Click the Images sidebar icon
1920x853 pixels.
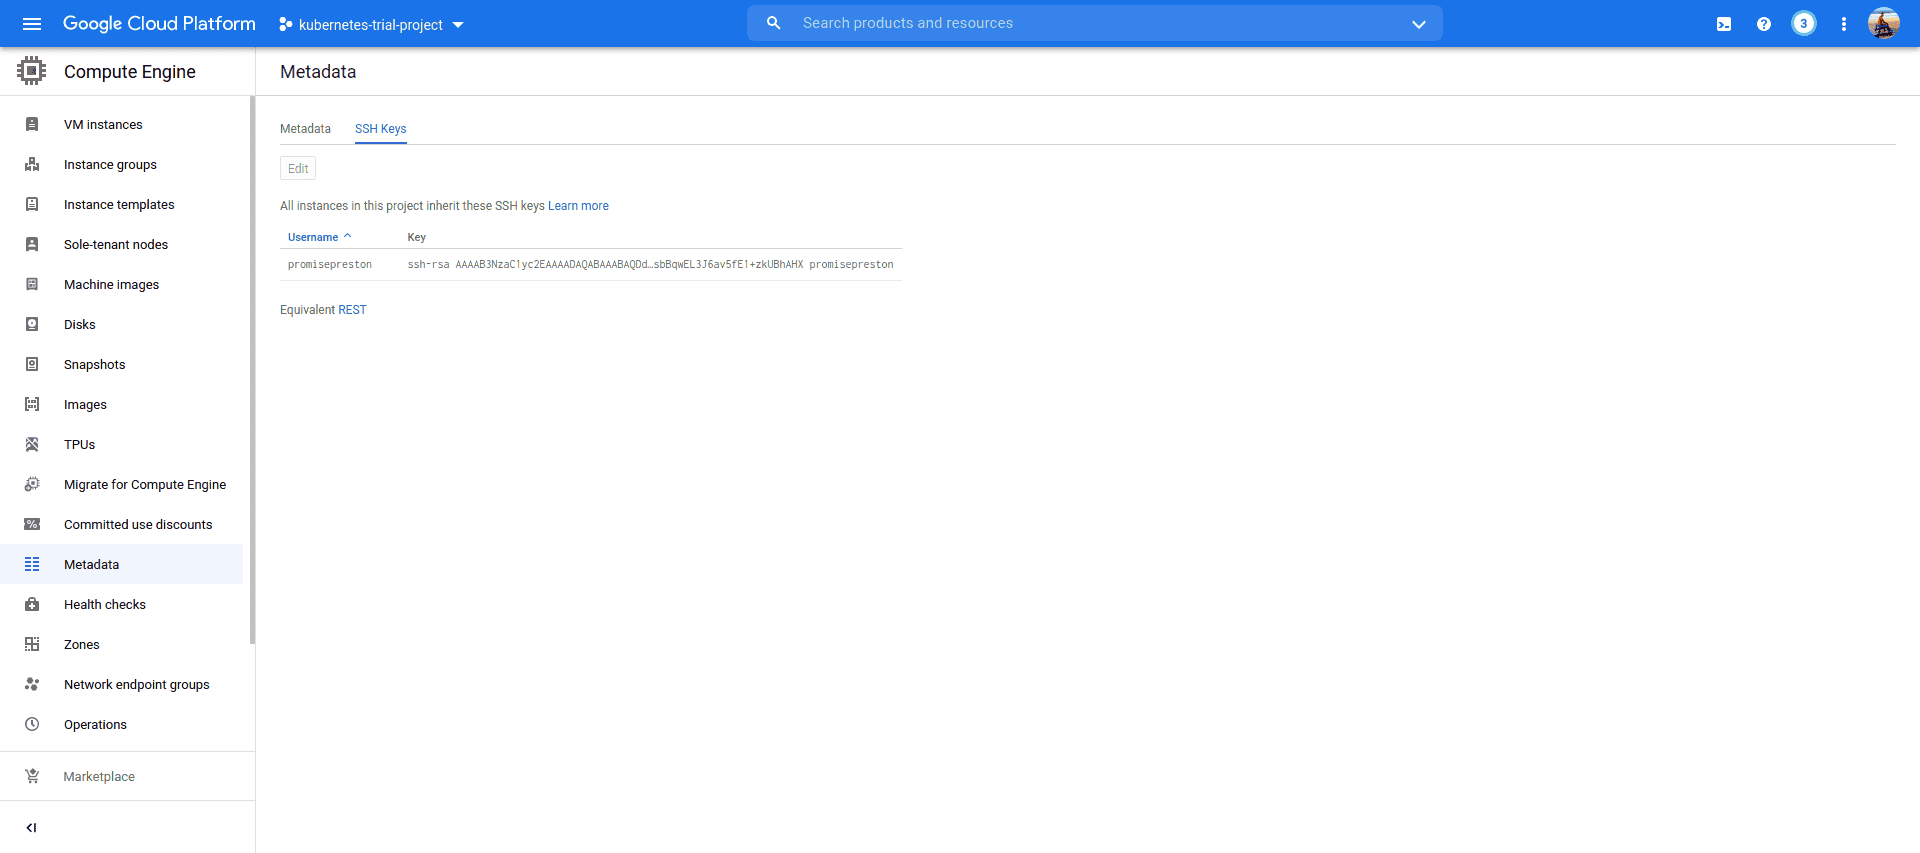32,404
